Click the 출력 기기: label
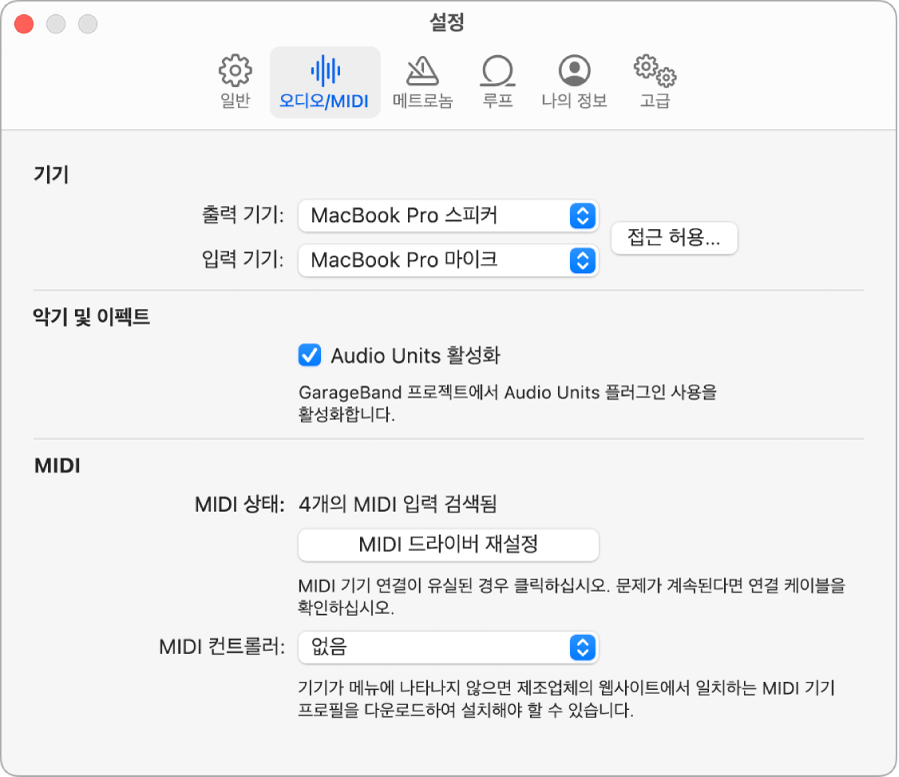The height and width of the screenshot is (777, 899). tap(243, 215)
